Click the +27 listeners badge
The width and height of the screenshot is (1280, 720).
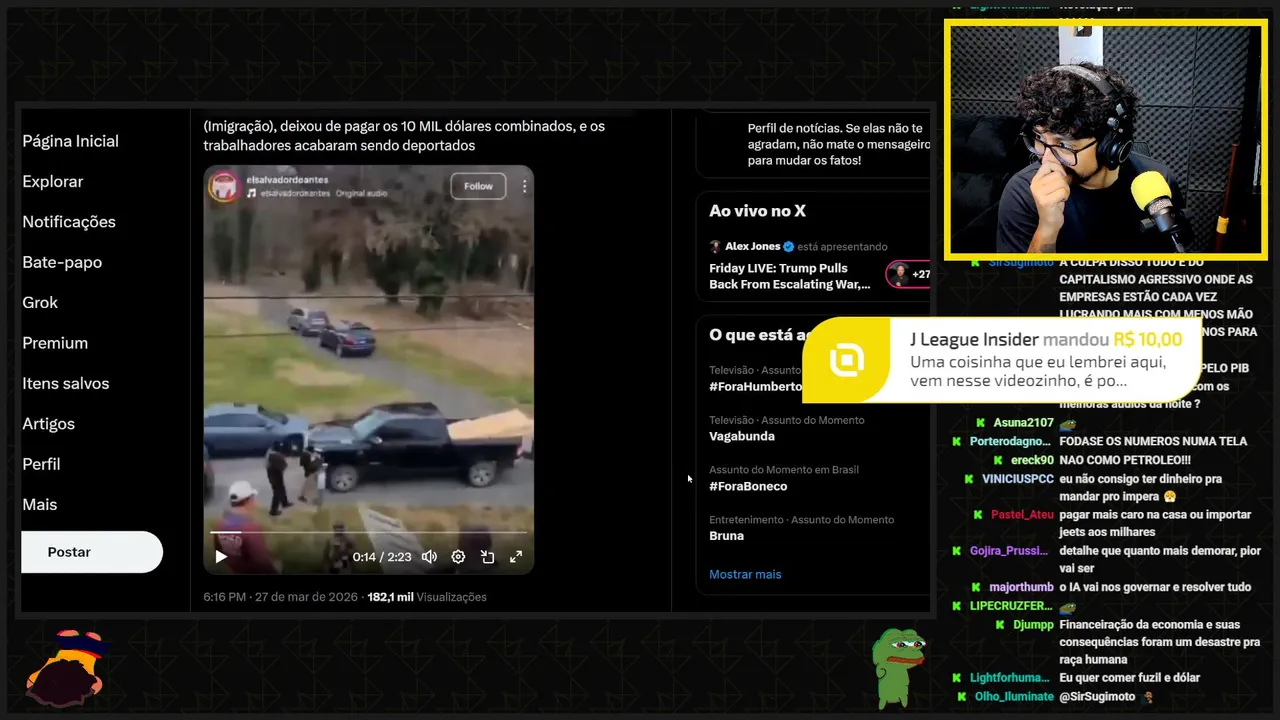tap(908, 274)
